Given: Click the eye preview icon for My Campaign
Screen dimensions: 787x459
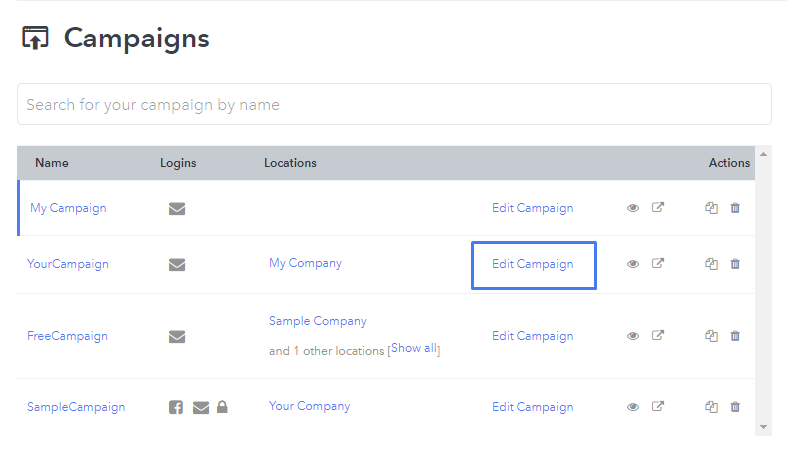Looking at the screenshot, I should coord(633,208).
